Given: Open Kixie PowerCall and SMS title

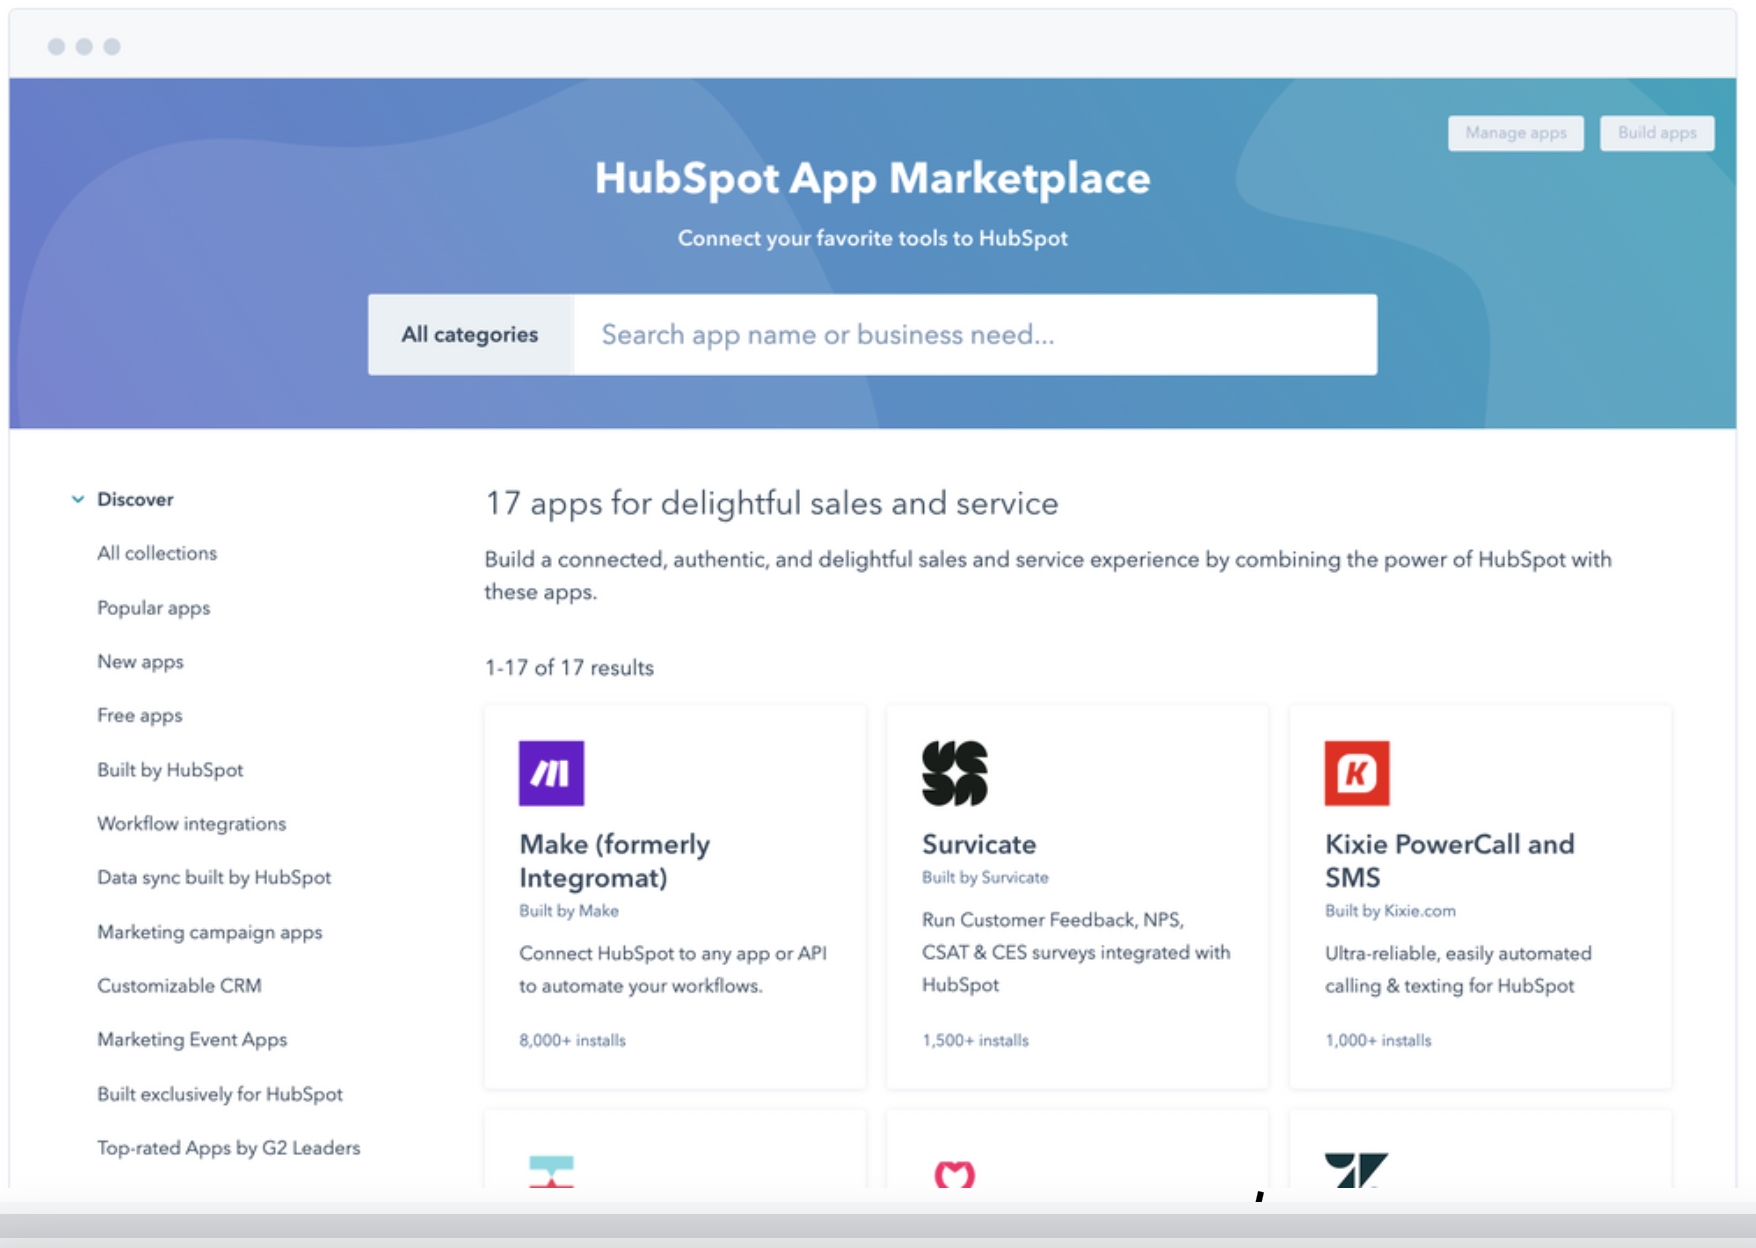Looking at the screenshot, I should click(1449, 861).
